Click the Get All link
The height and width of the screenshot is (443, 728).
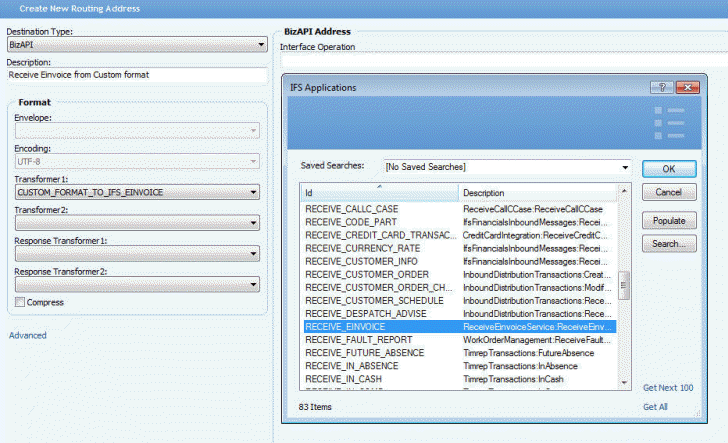[x=655, y=407]
